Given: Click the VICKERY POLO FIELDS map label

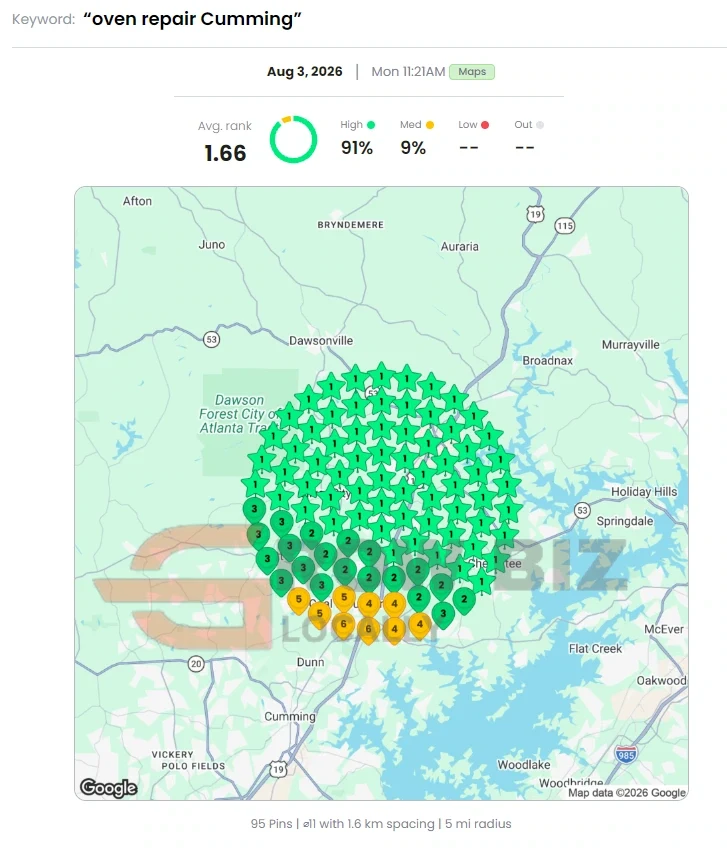Looking at the screenshot, I should point(188,760).
